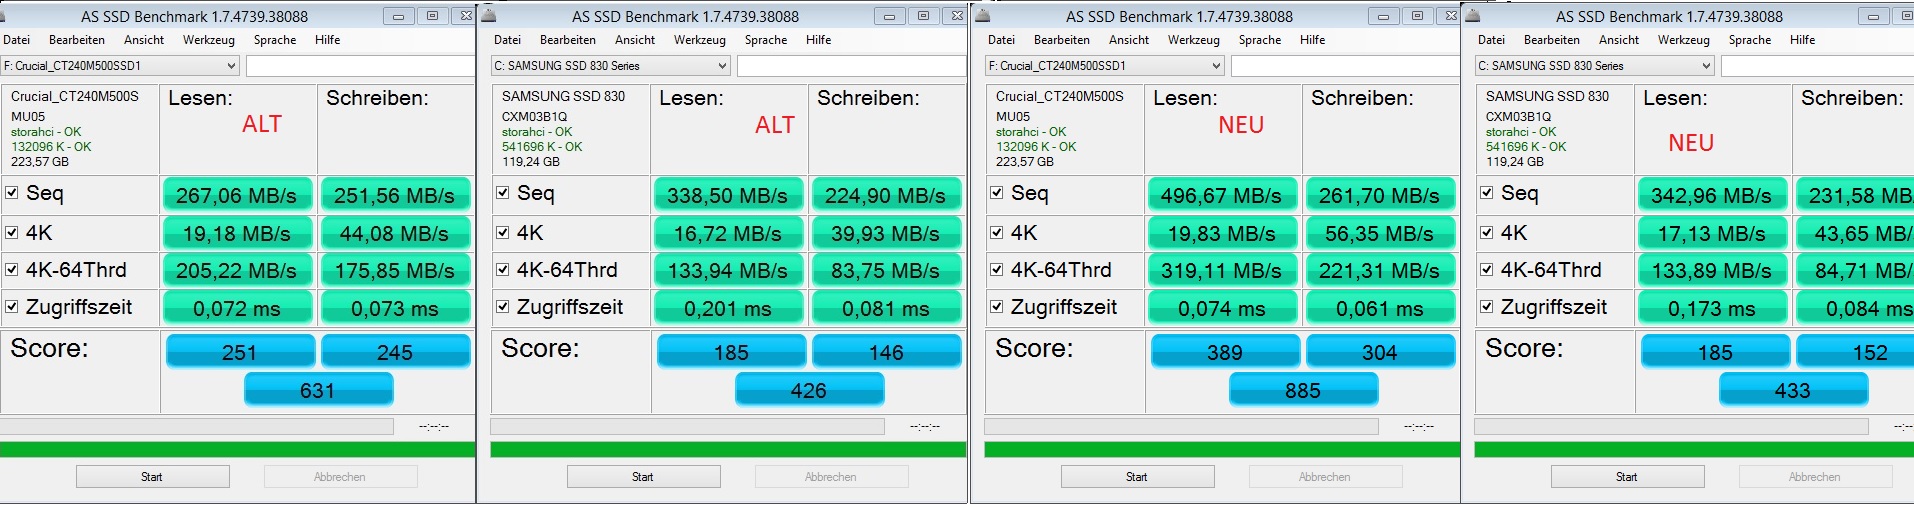
Task: Click the total score 885 box
Action: 1303,389
